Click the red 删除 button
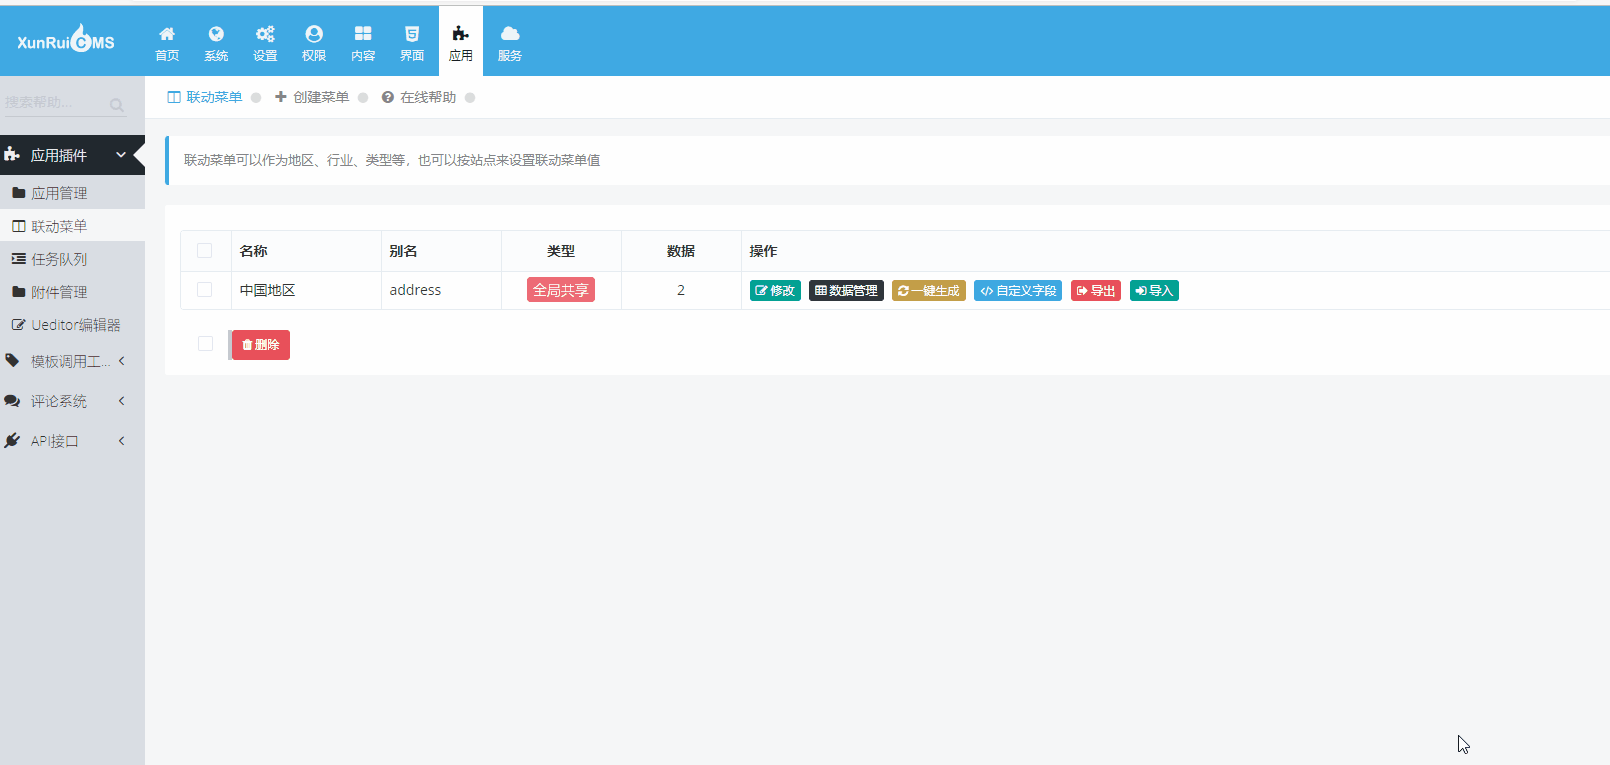Image resolution: width=1610 pixels, height=765 pixels. click(x=261, y=345)
